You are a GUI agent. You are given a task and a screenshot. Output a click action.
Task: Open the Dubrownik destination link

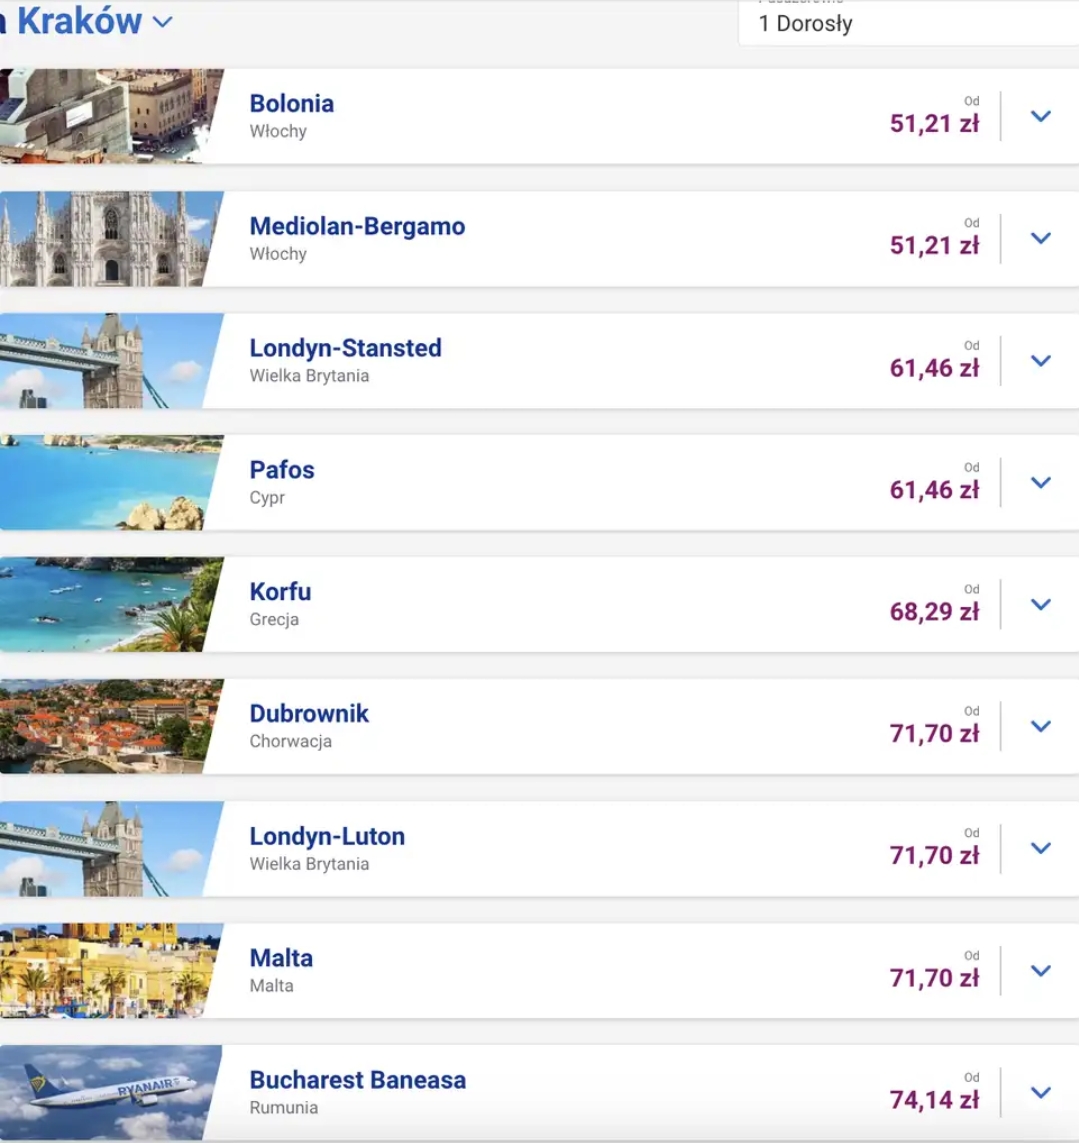pyautogui.click(x=309, y=713)
